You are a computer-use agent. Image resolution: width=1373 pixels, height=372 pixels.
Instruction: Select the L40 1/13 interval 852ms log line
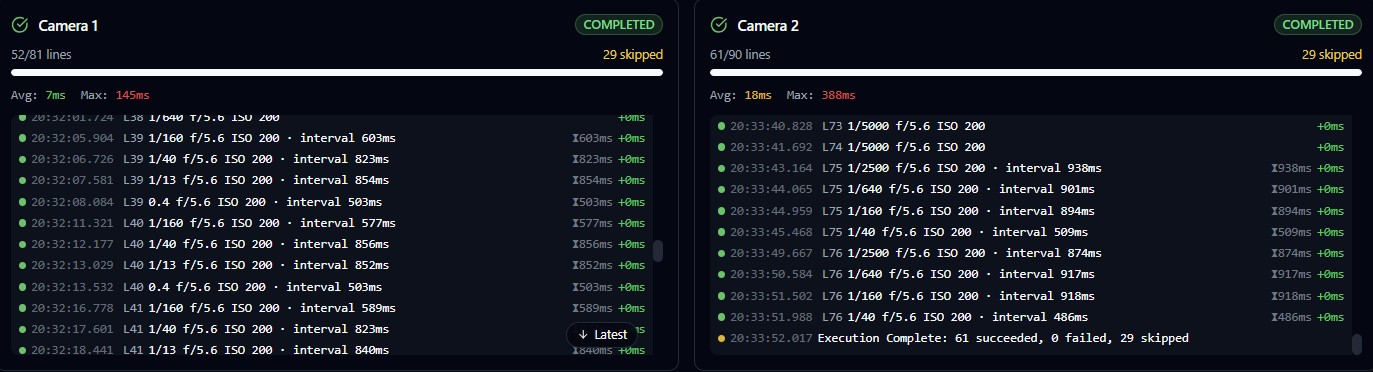click(332, 265)
